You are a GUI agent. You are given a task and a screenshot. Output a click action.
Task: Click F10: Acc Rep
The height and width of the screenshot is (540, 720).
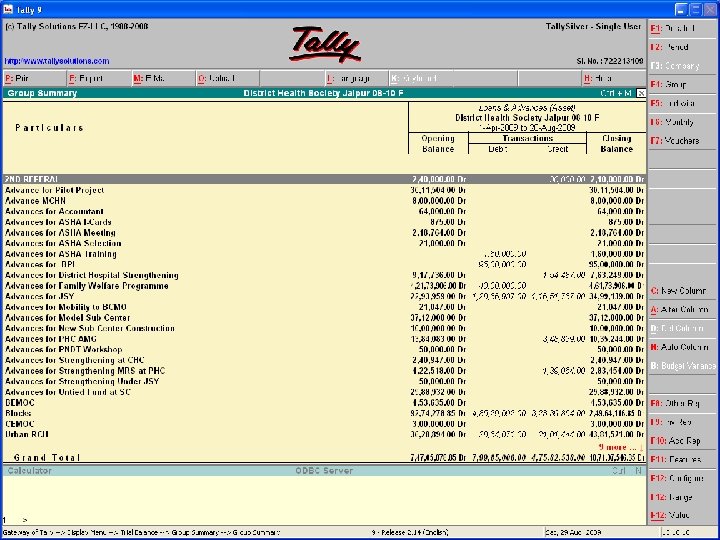click(682, 441)
